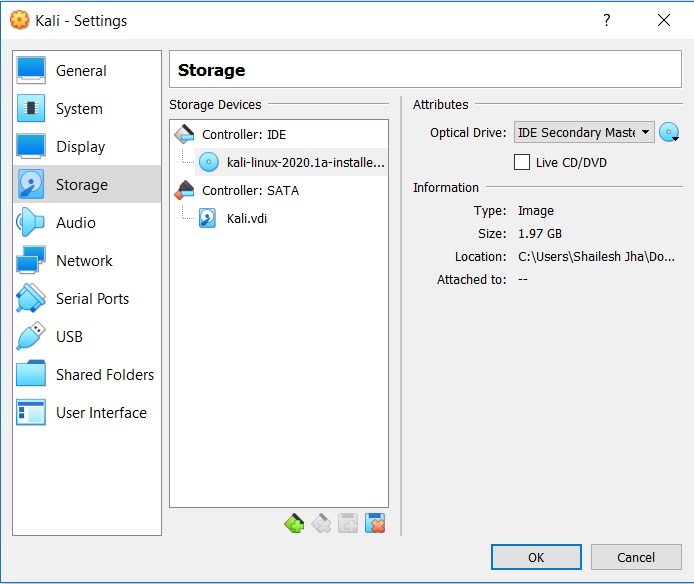The height and width of the screenshot is (584, 694).
Task: Click the optical disc icon beside kali-linux ISO
Action: tap(208, 162)
